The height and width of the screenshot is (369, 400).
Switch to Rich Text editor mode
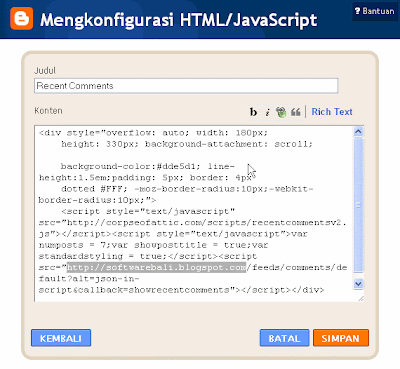pyautogui.click(x=332, y=112)
